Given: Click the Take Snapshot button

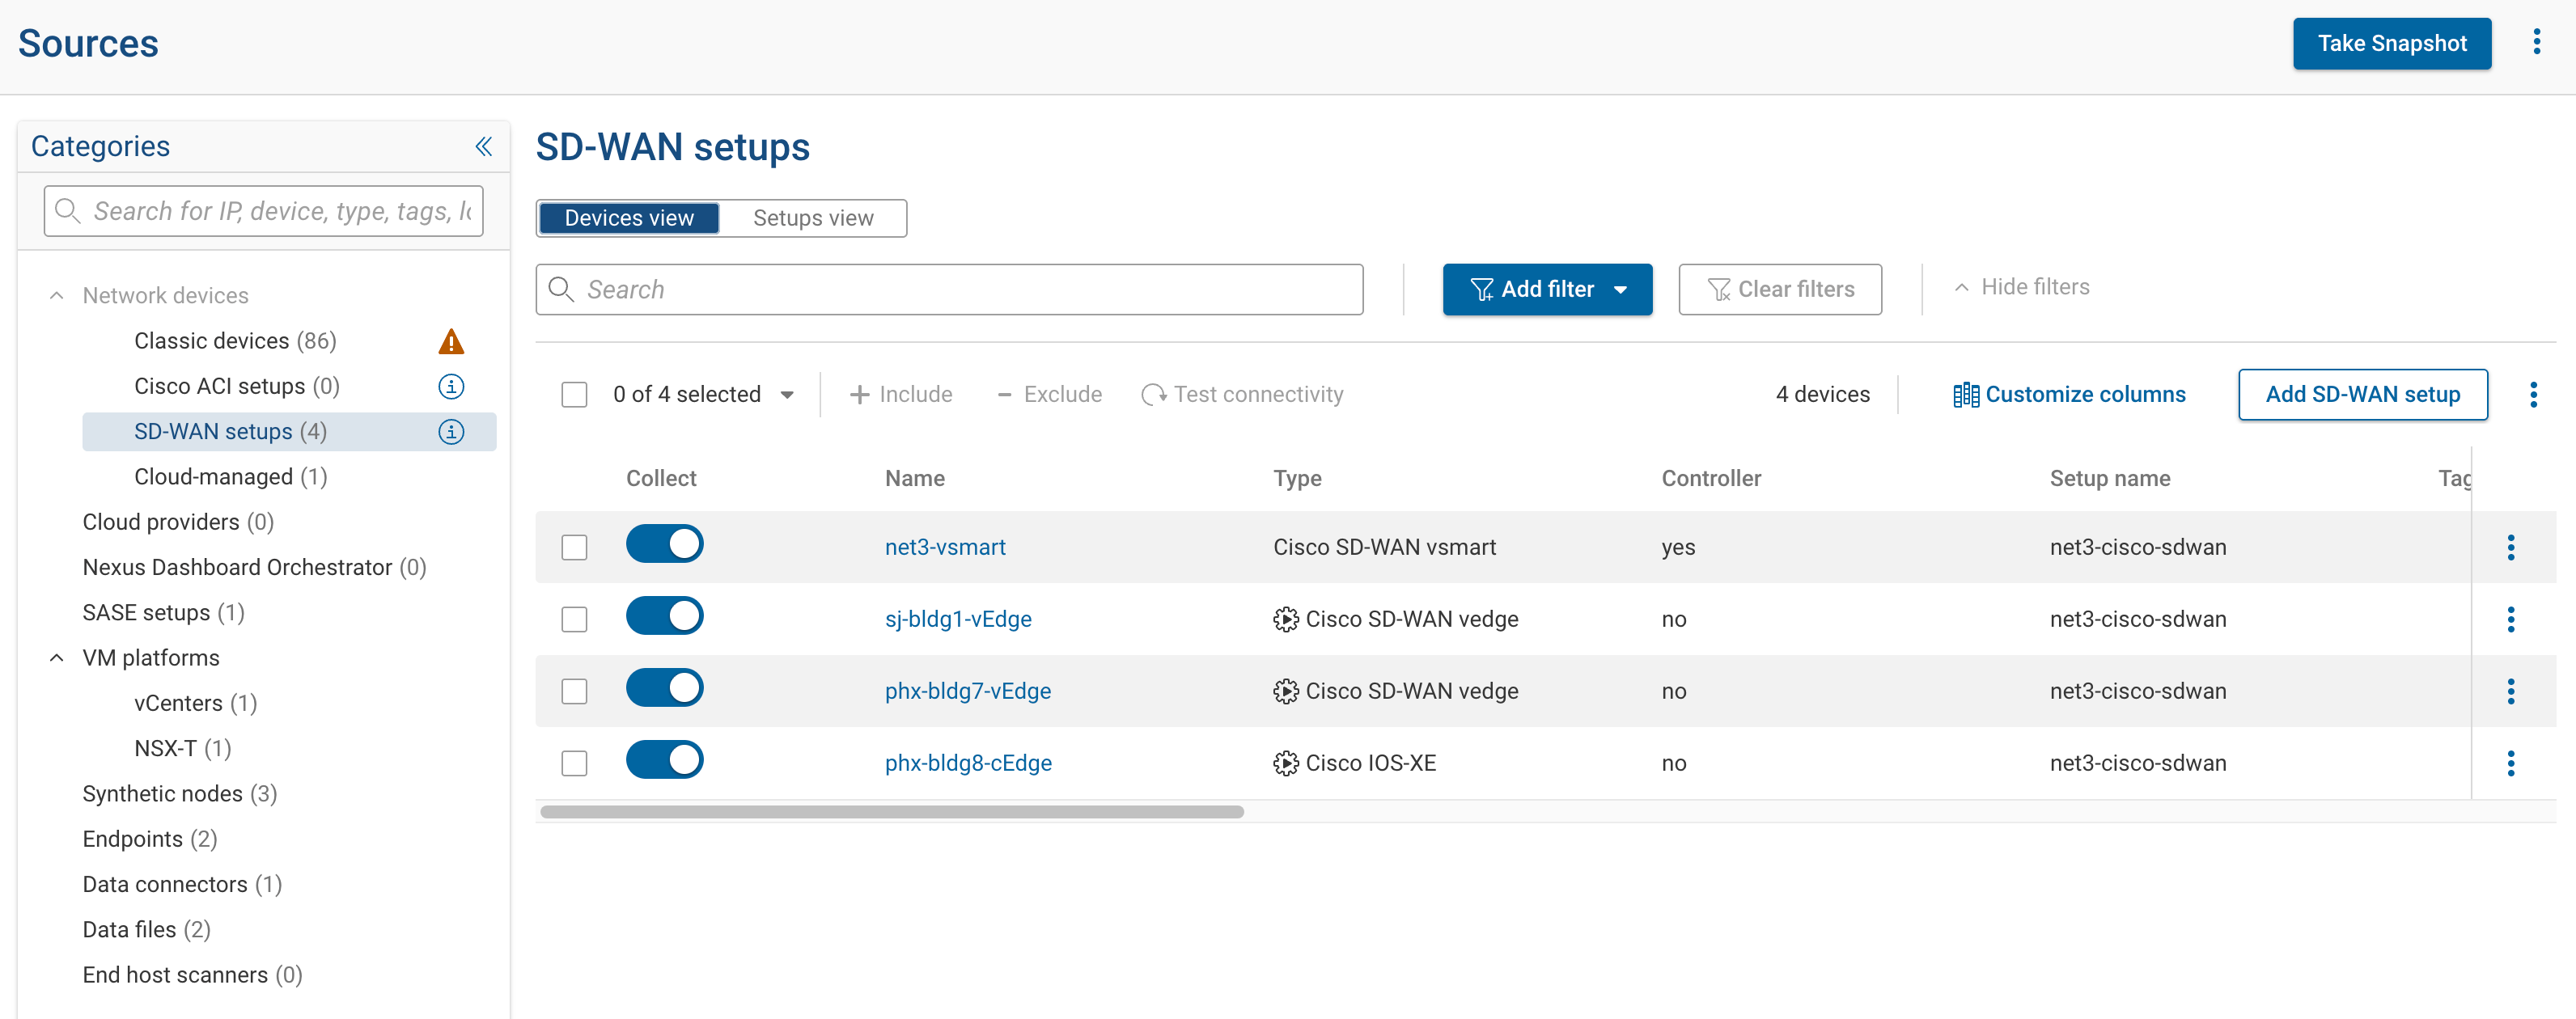Looking at the screenshot, I should pos(2392,44).
